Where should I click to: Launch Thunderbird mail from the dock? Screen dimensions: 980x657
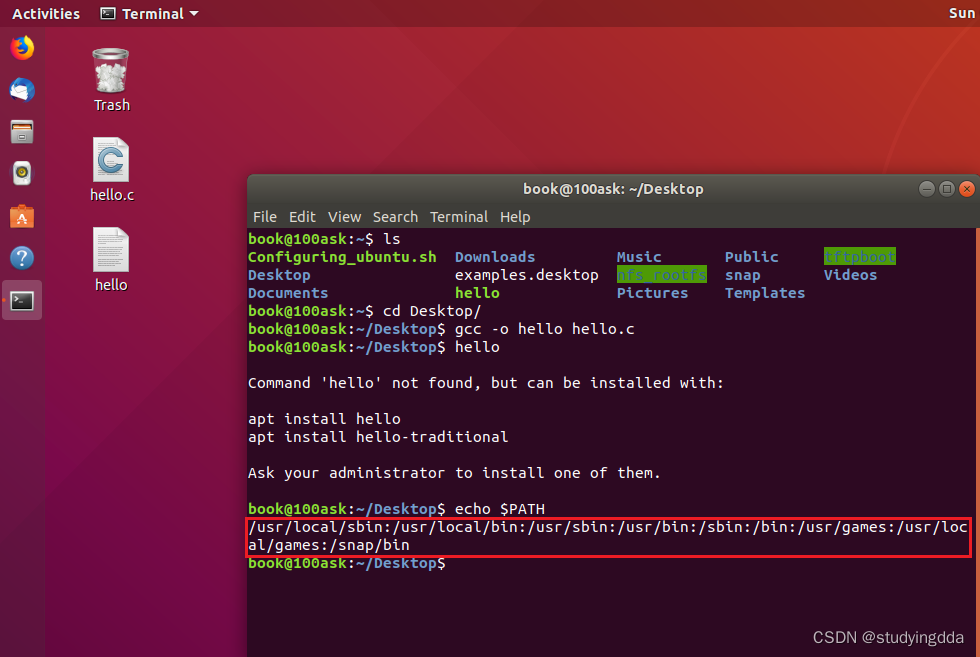[x=22, y=90]
